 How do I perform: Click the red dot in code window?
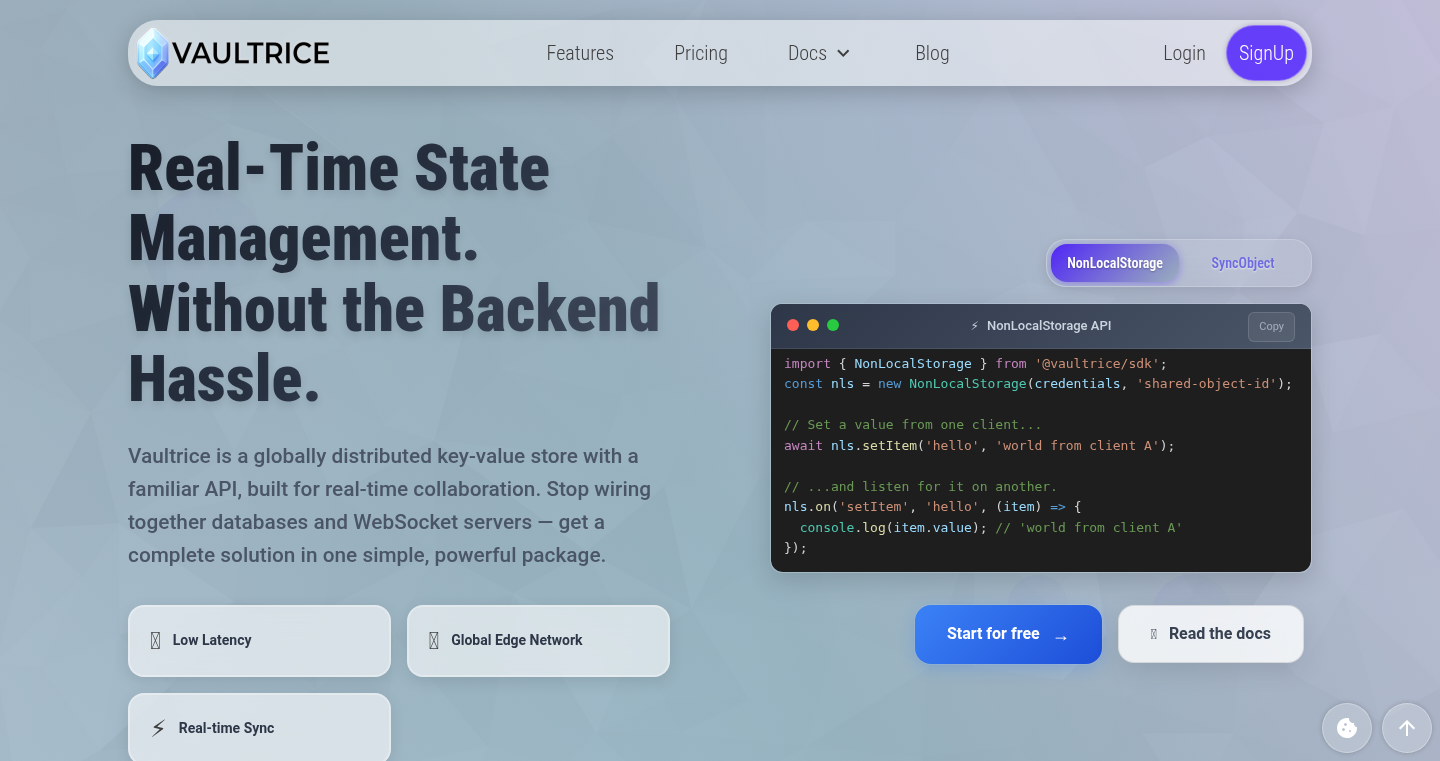click(x=793, y=325)
